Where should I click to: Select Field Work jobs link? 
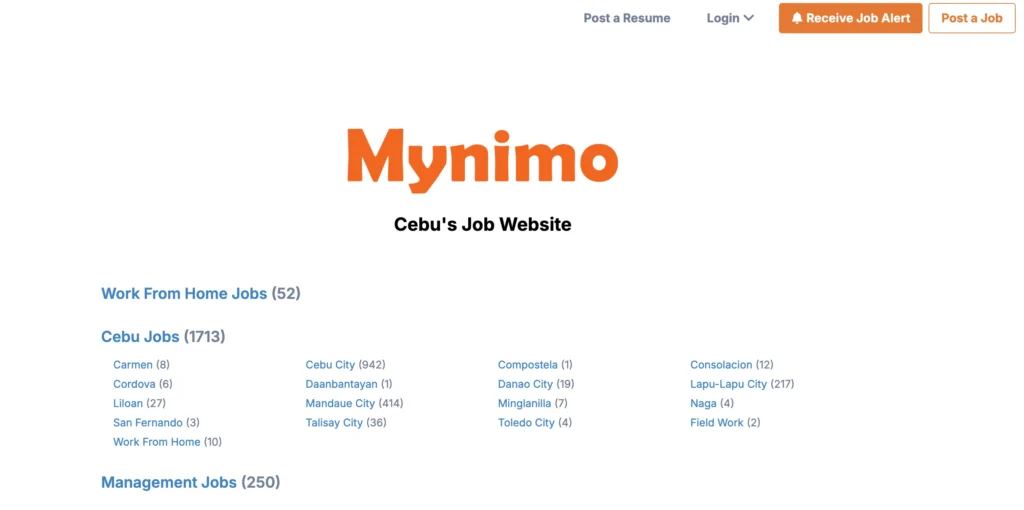pyautogui.click(x=716, y=422)
